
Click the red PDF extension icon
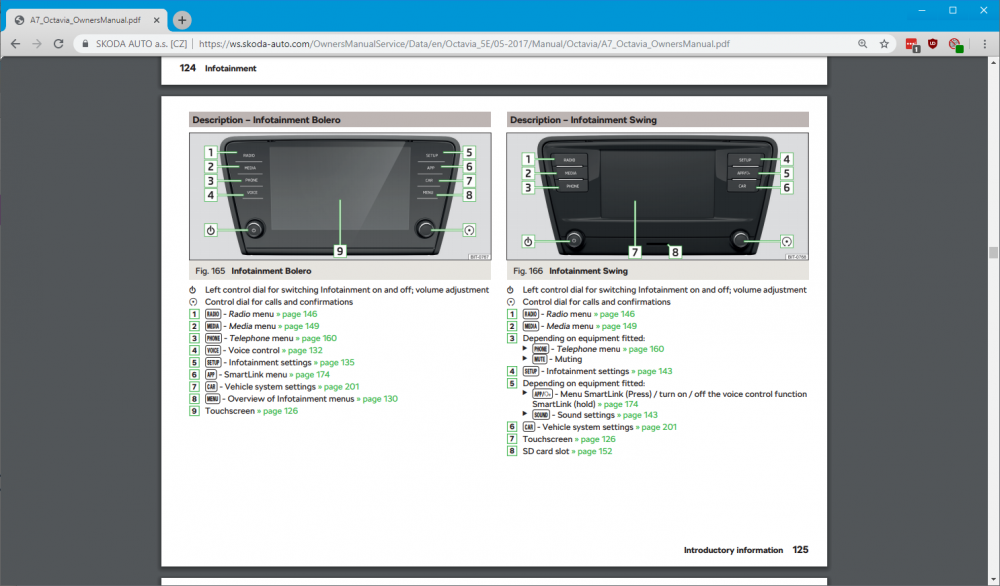[x=912, y=44]
